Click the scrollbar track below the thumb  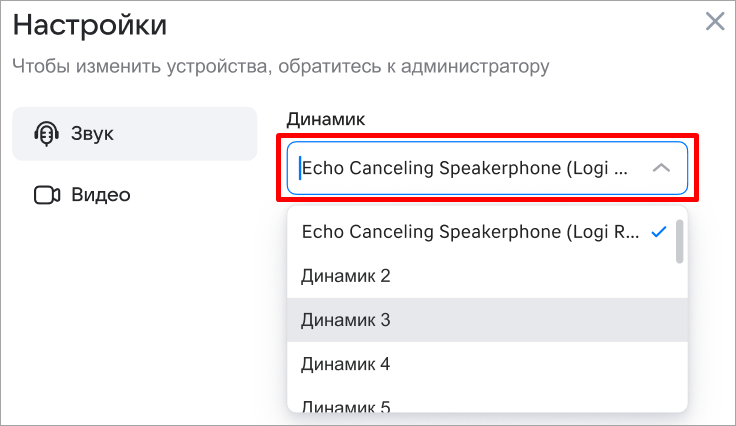click(680, 340)
